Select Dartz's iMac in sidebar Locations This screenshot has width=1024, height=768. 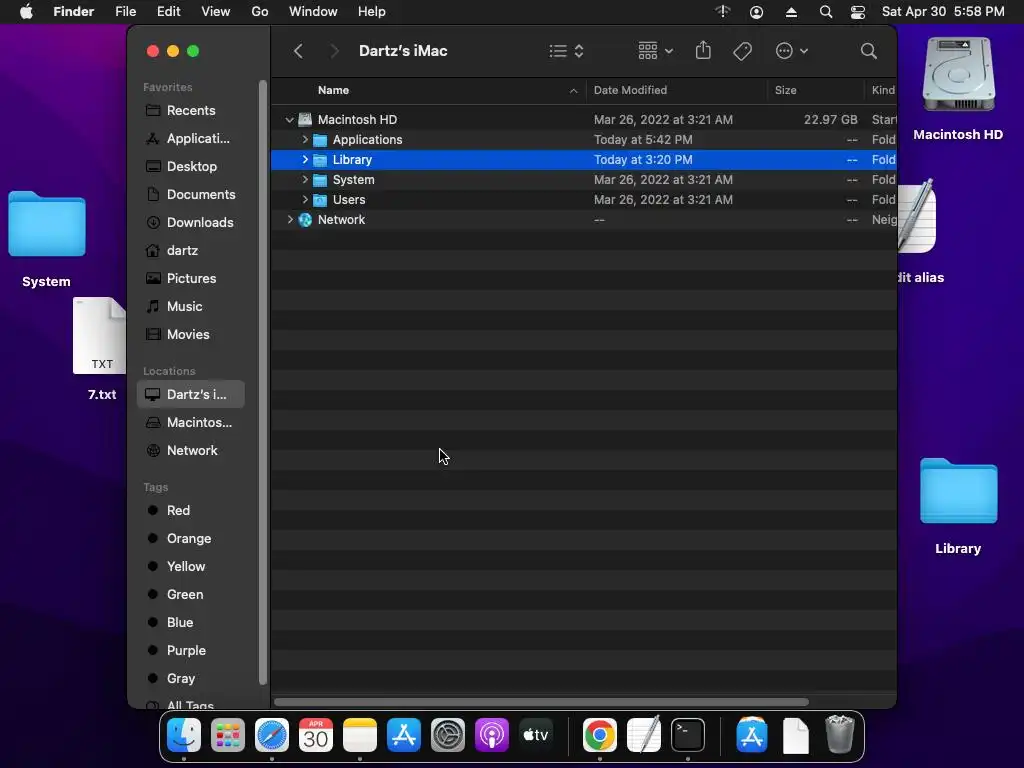(x=191, y=394)
